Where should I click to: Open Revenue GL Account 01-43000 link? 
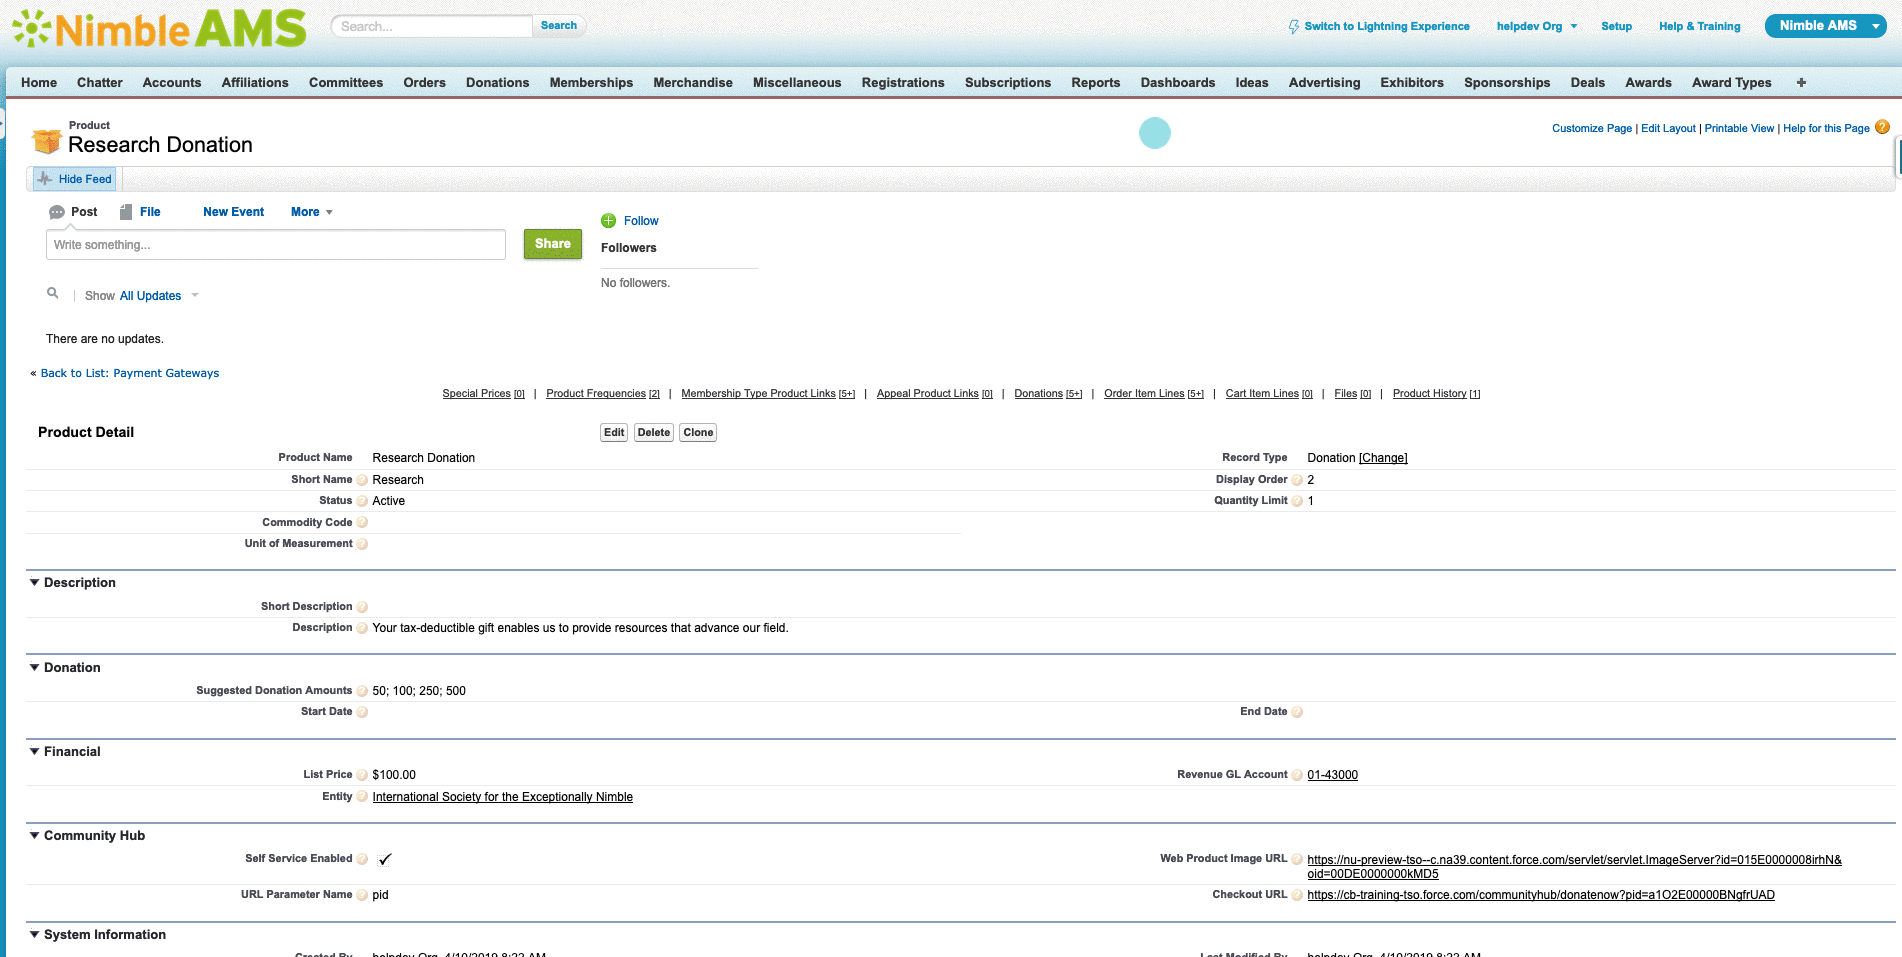pos(1332,775)
